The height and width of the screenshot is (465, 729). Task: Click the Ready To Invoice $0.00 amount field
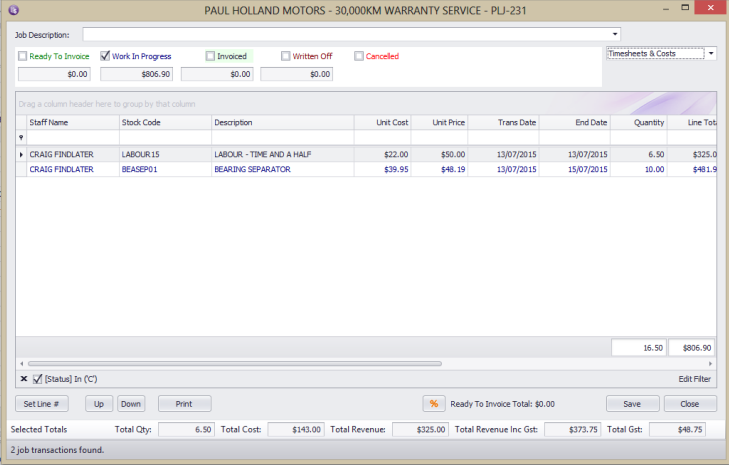tap(54, 74)
